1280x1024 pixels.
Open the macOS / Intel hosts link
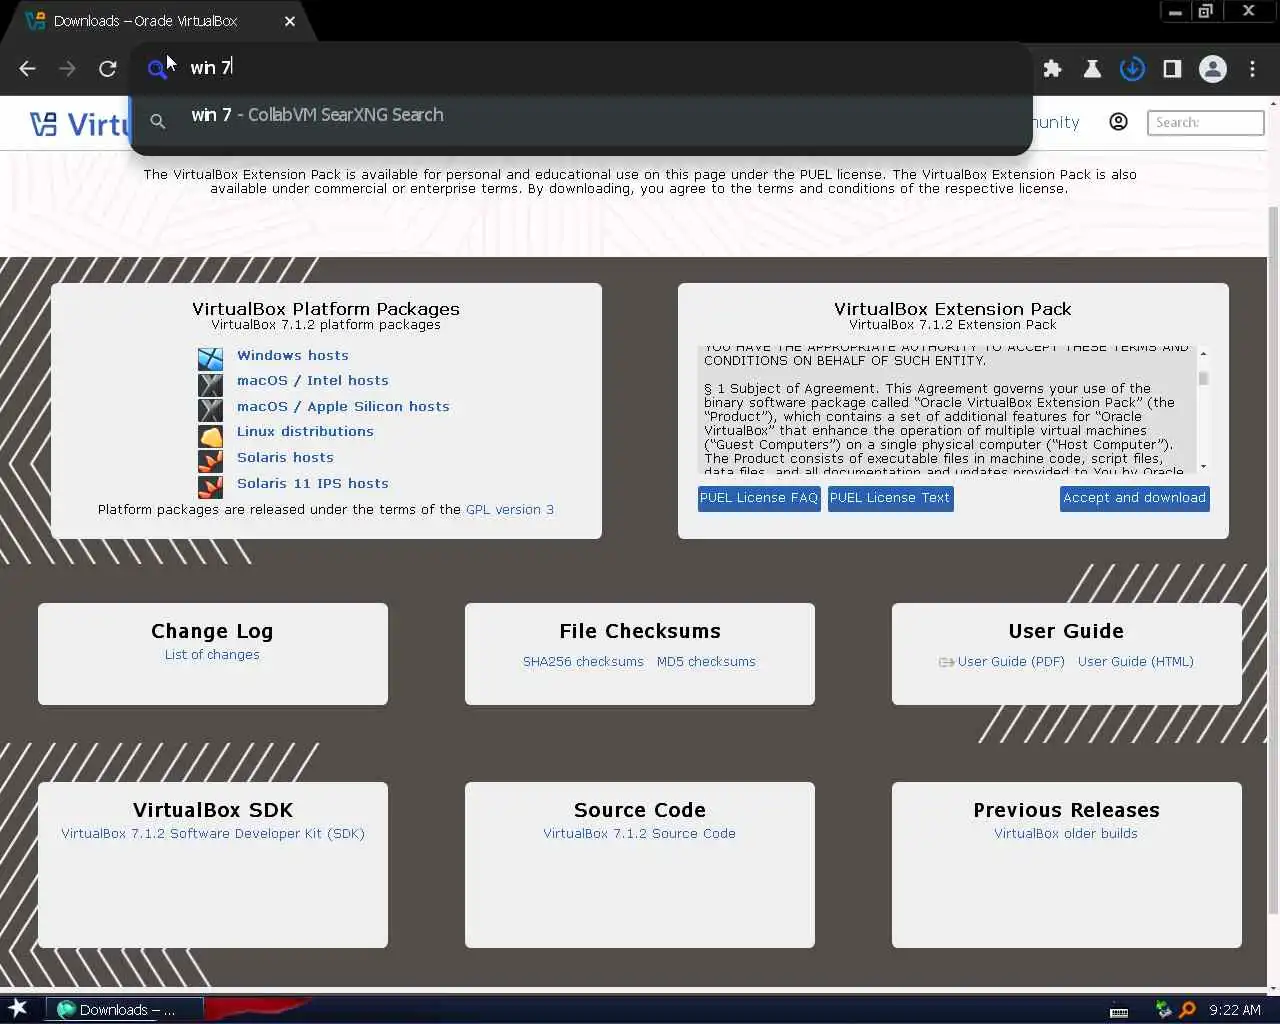tap(313, 380)
